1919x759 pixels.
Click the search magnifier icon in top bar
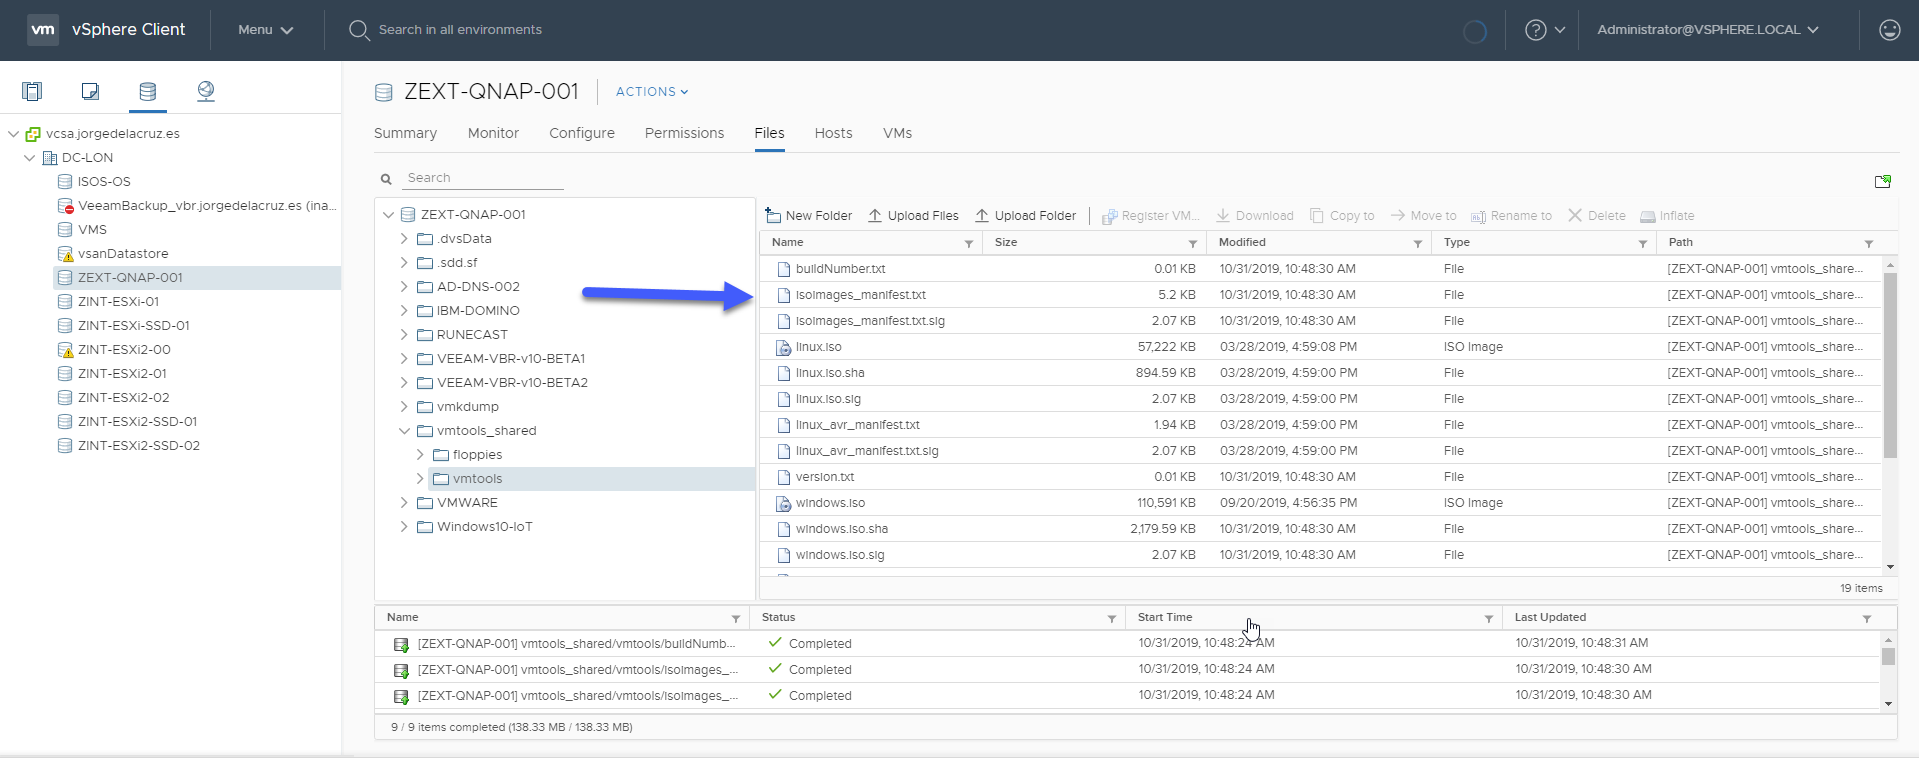coord(359,30)
